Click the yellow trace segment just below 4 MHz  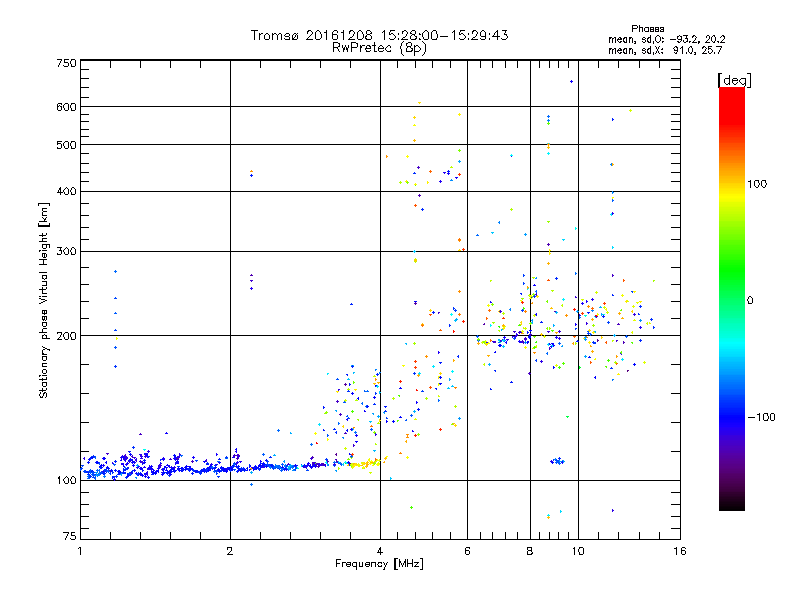tap(364, 464)
